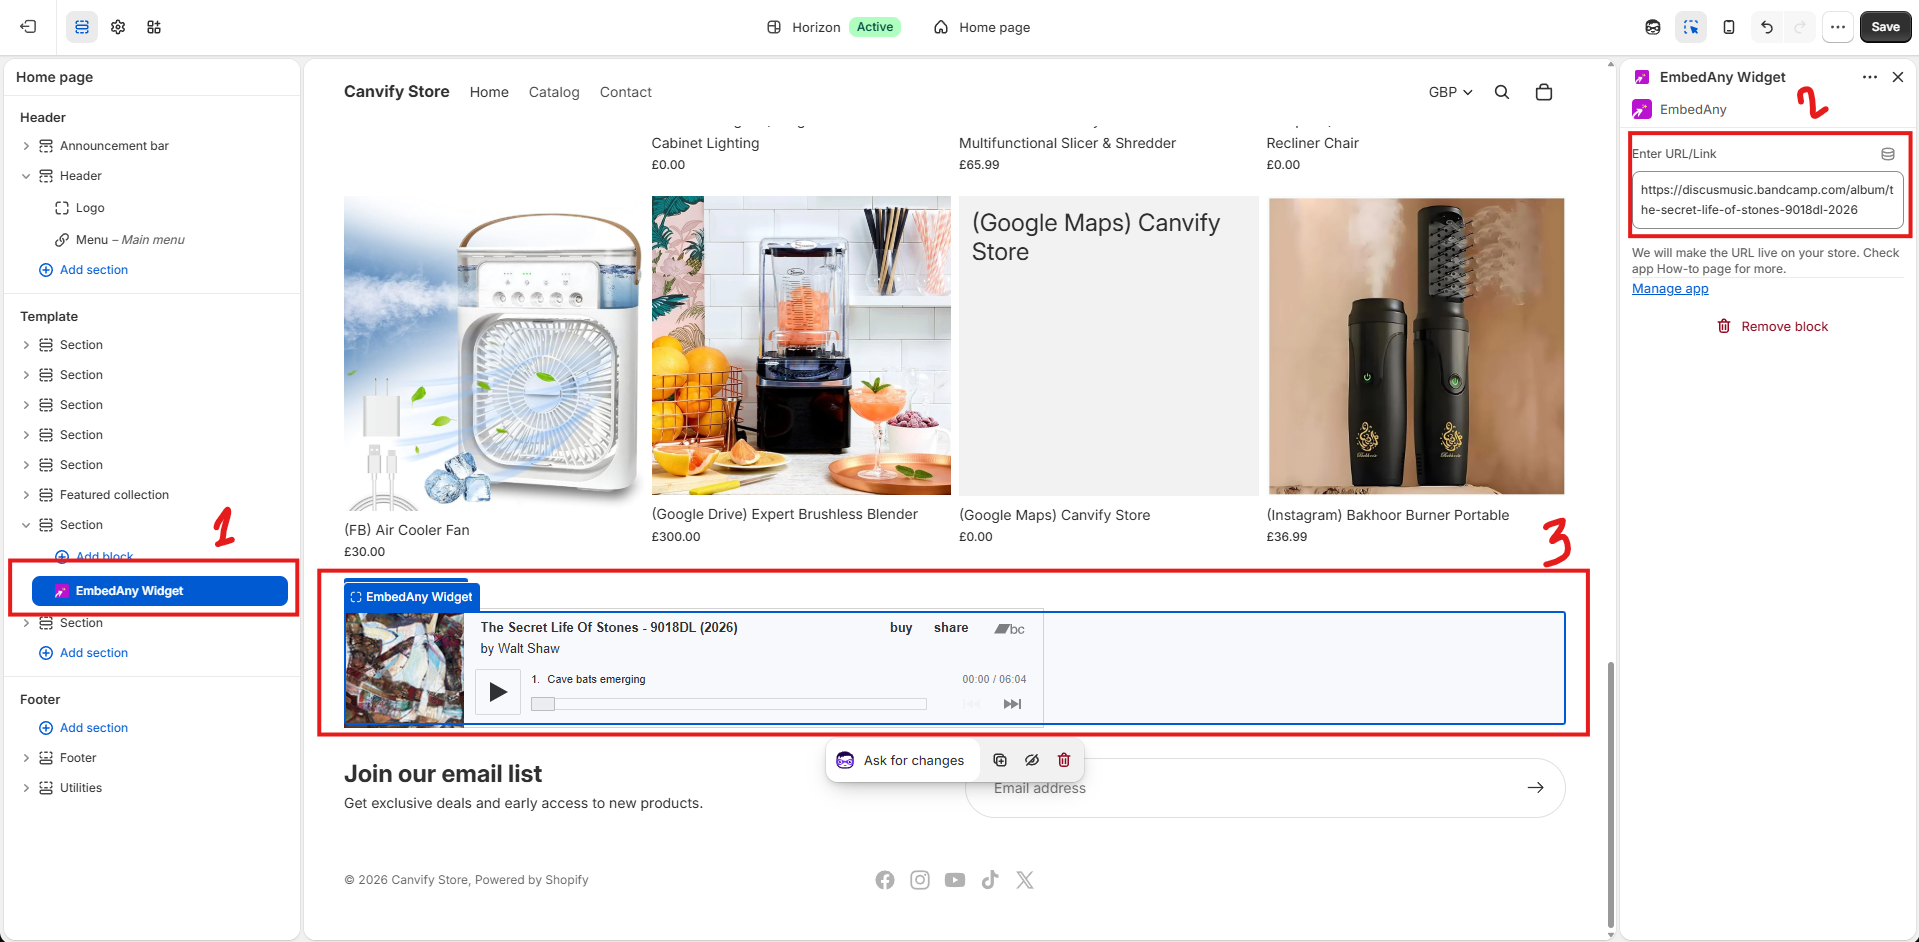Expand the Utilities section

tap(26, 788)
